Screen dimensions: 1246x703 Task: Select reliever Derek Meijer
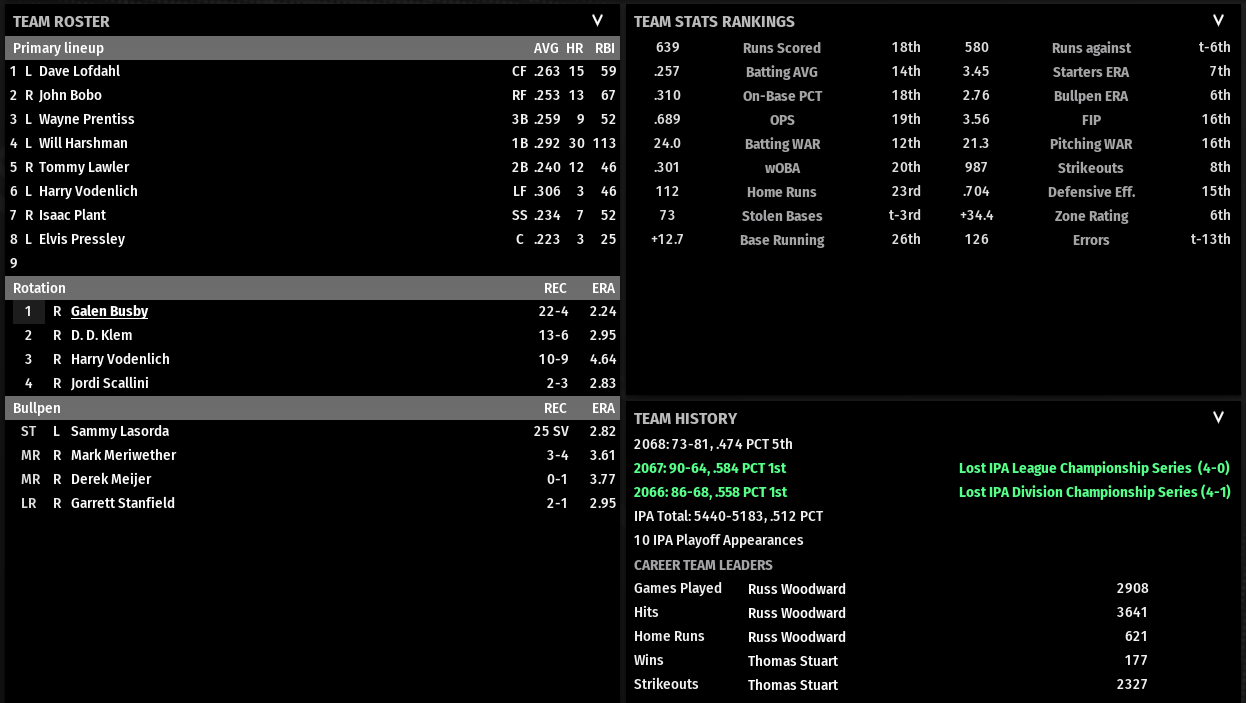[x=111, y=479]
